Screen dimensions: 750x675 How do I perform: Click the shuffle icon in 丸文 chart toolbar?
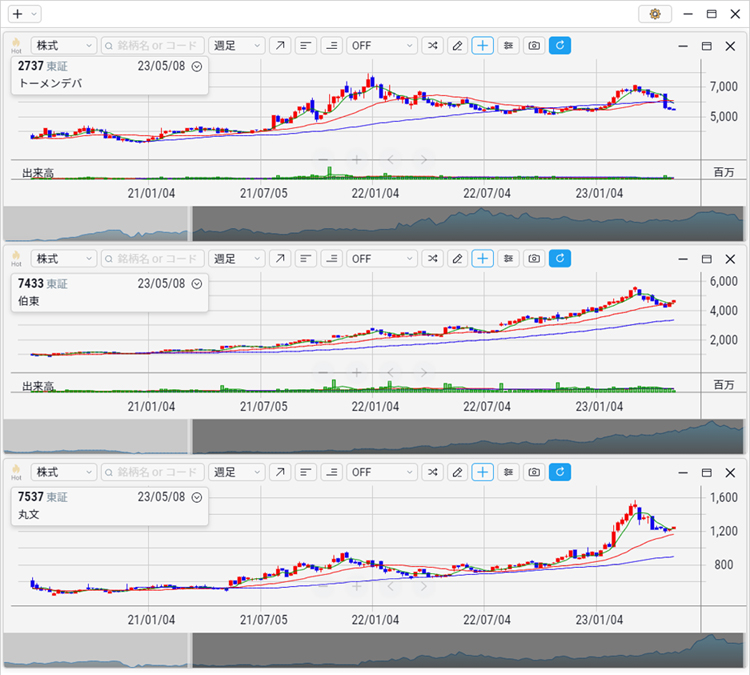[431, 472]
